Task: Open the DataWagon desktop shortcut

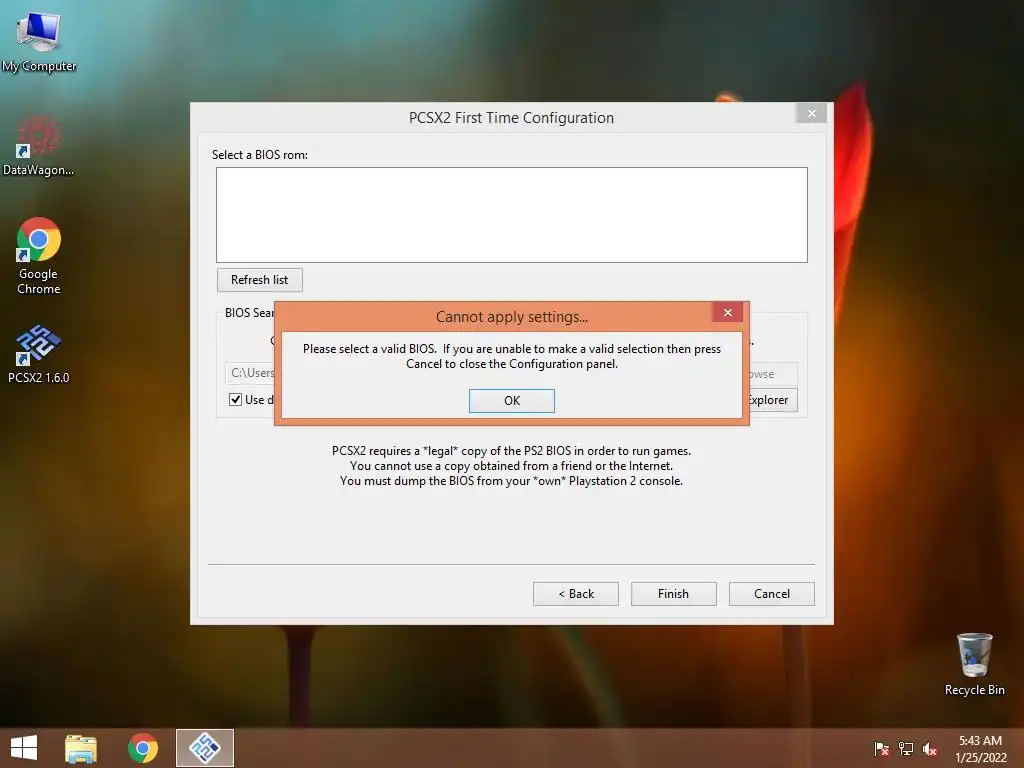Action: pyautogui.click(x=39, y=145)
